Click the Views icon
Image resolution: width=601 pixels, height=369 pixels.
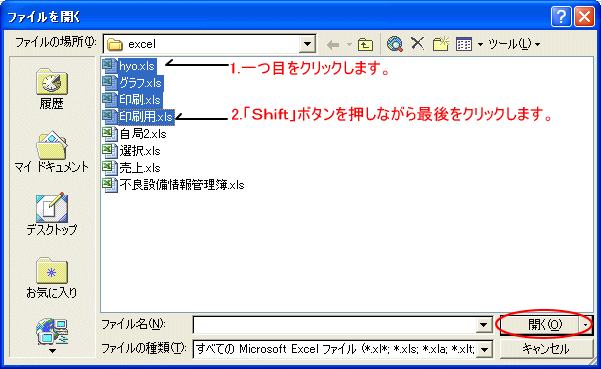point(464,44)
